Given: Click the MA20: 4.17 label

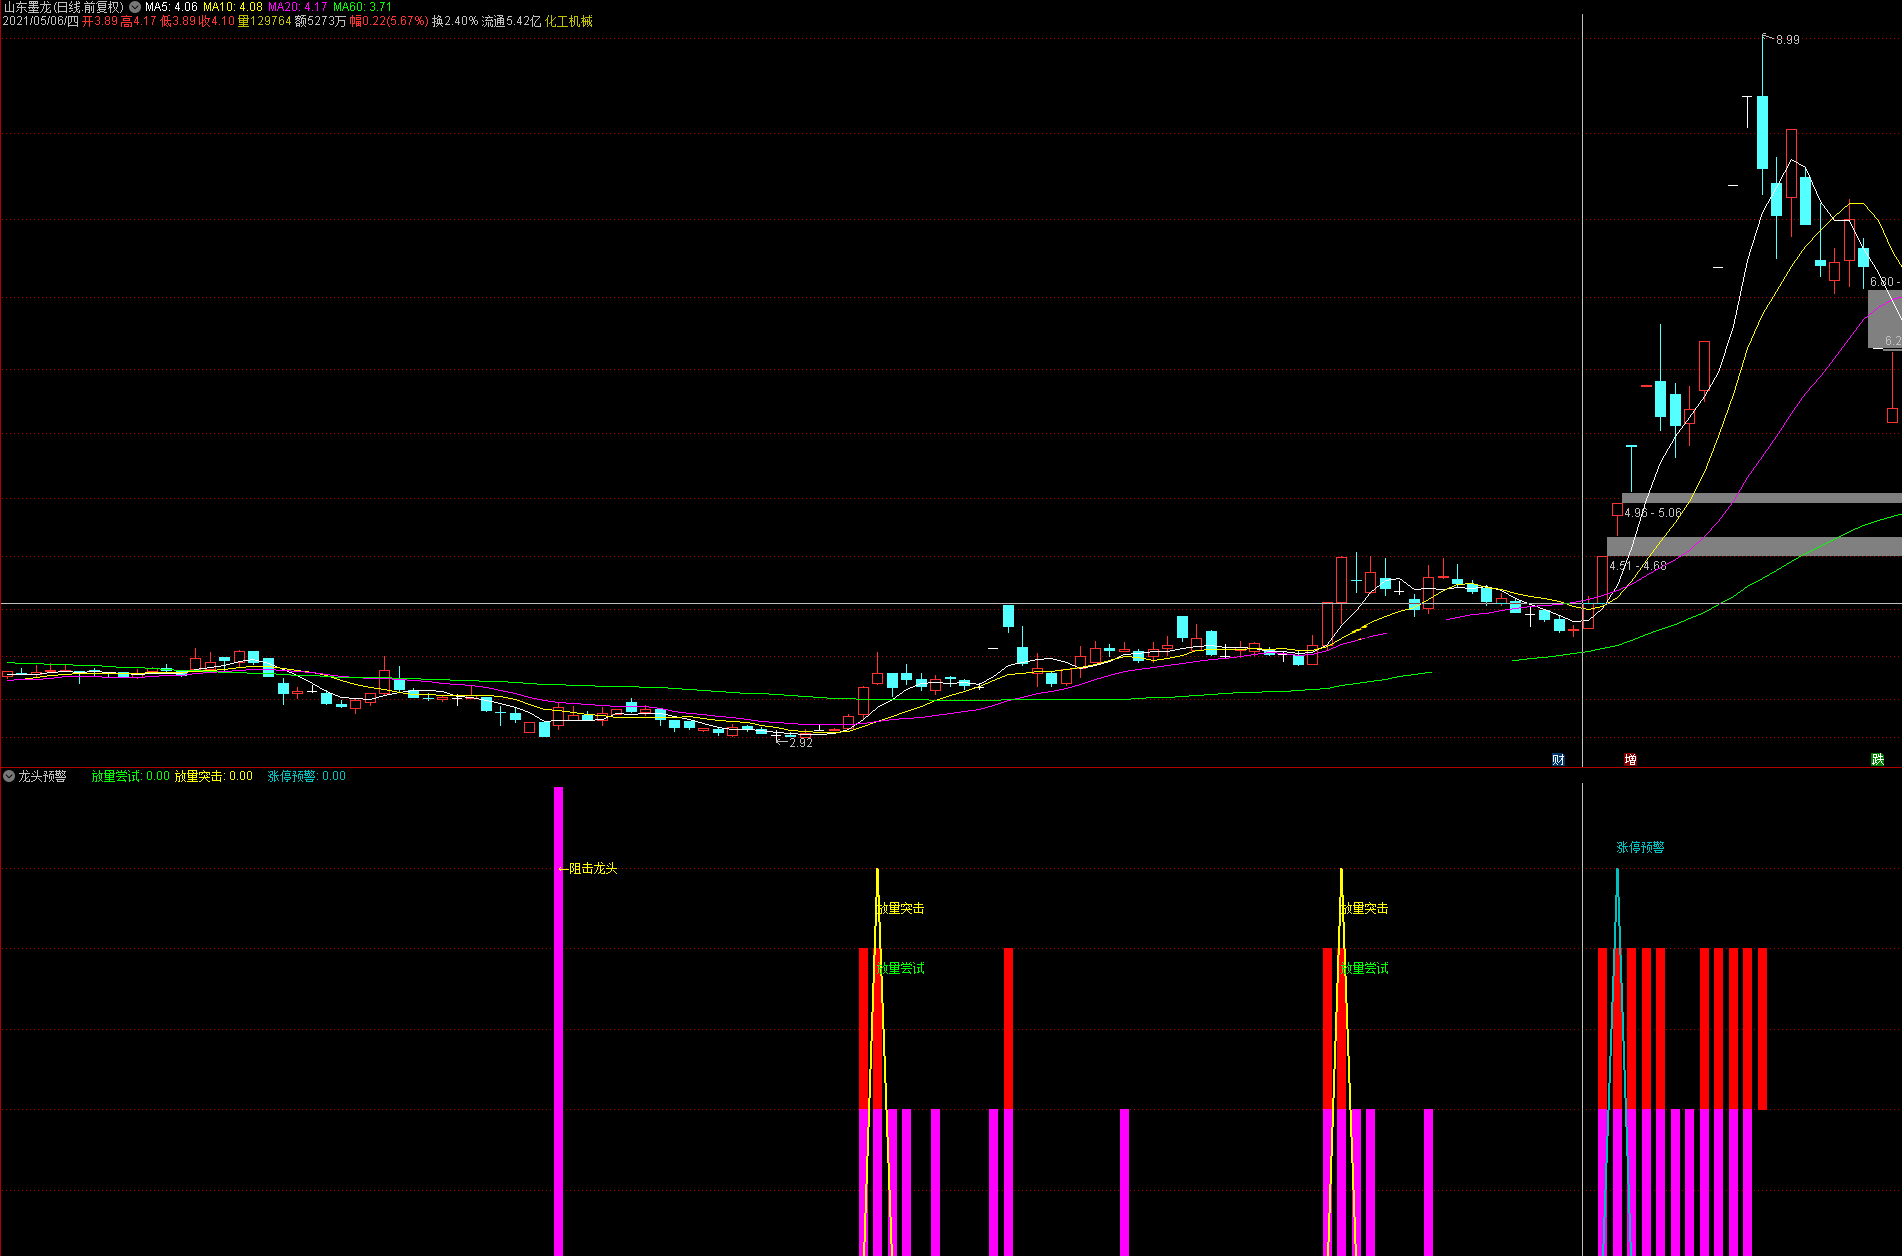Looking at the screenshot, I should pos(298,7).
